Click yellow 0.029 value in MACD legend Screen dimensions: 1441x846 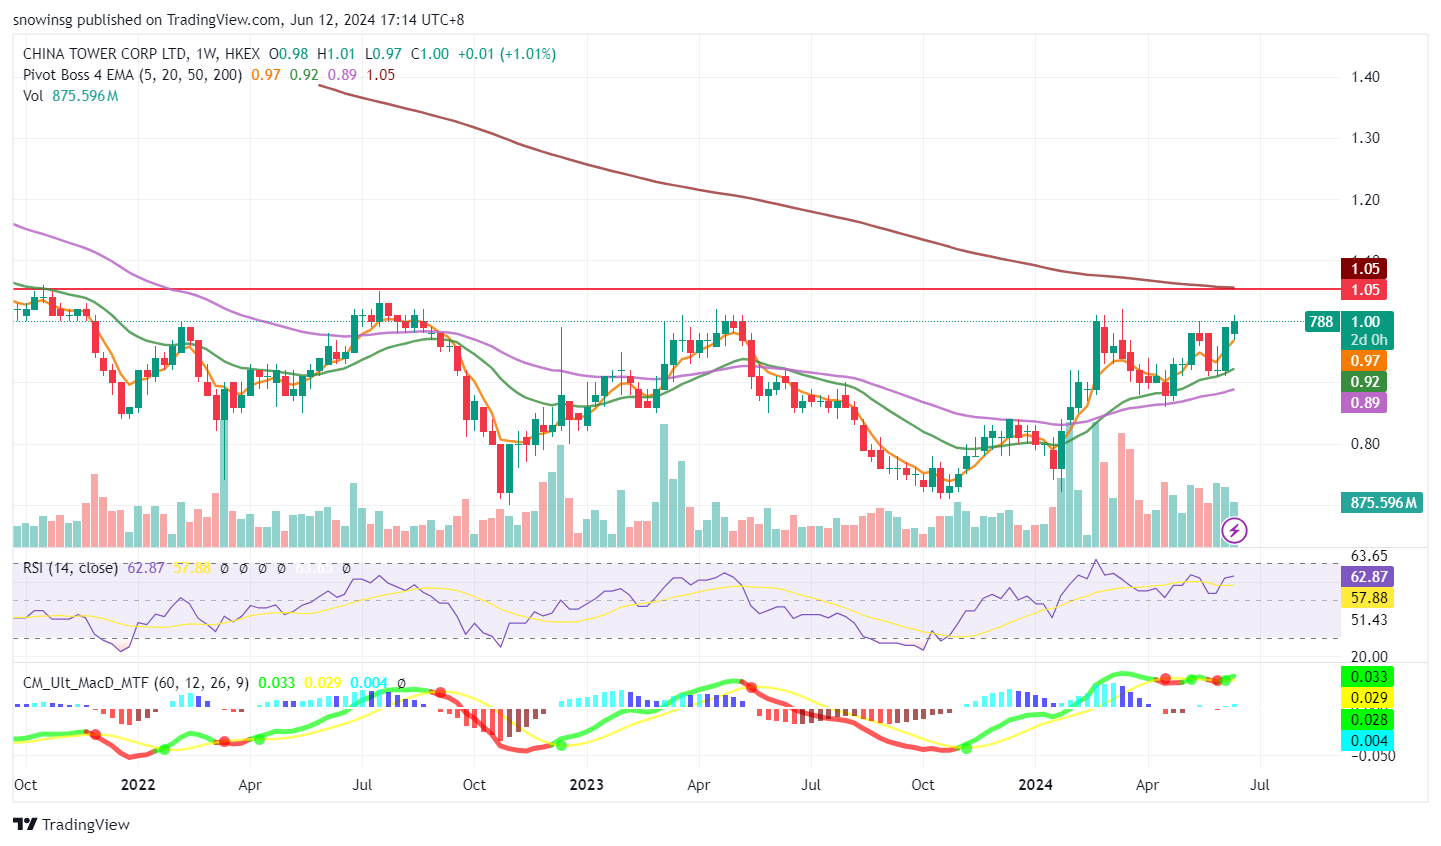coord(323,683)
